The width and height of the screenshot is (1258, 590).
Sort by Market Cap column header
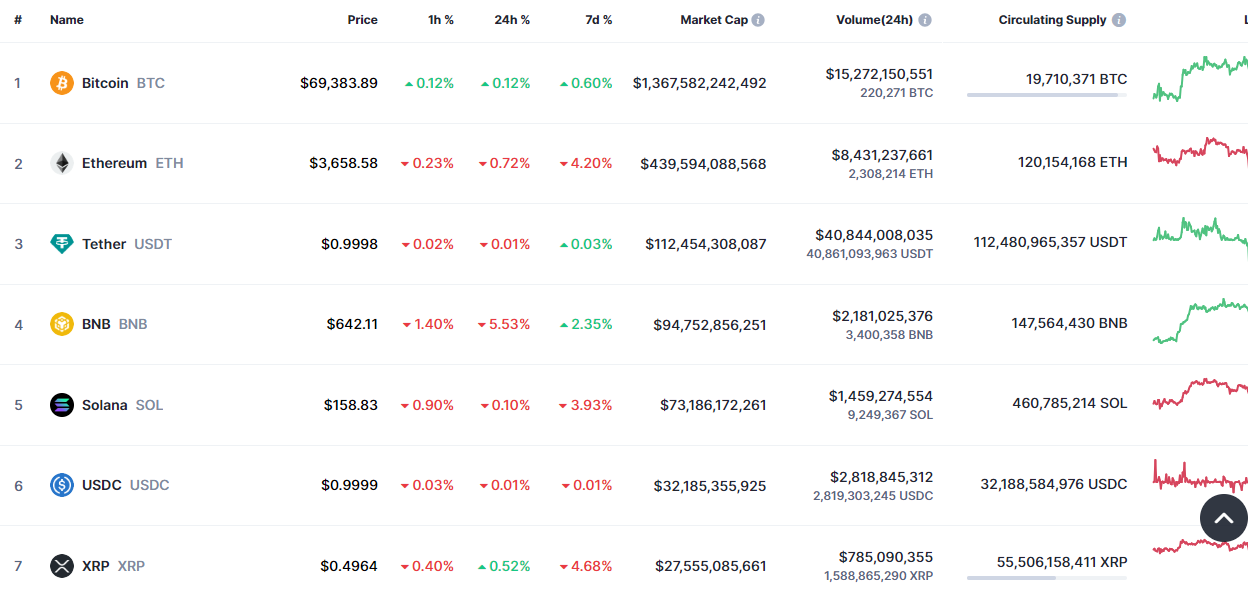click(714, 20)
